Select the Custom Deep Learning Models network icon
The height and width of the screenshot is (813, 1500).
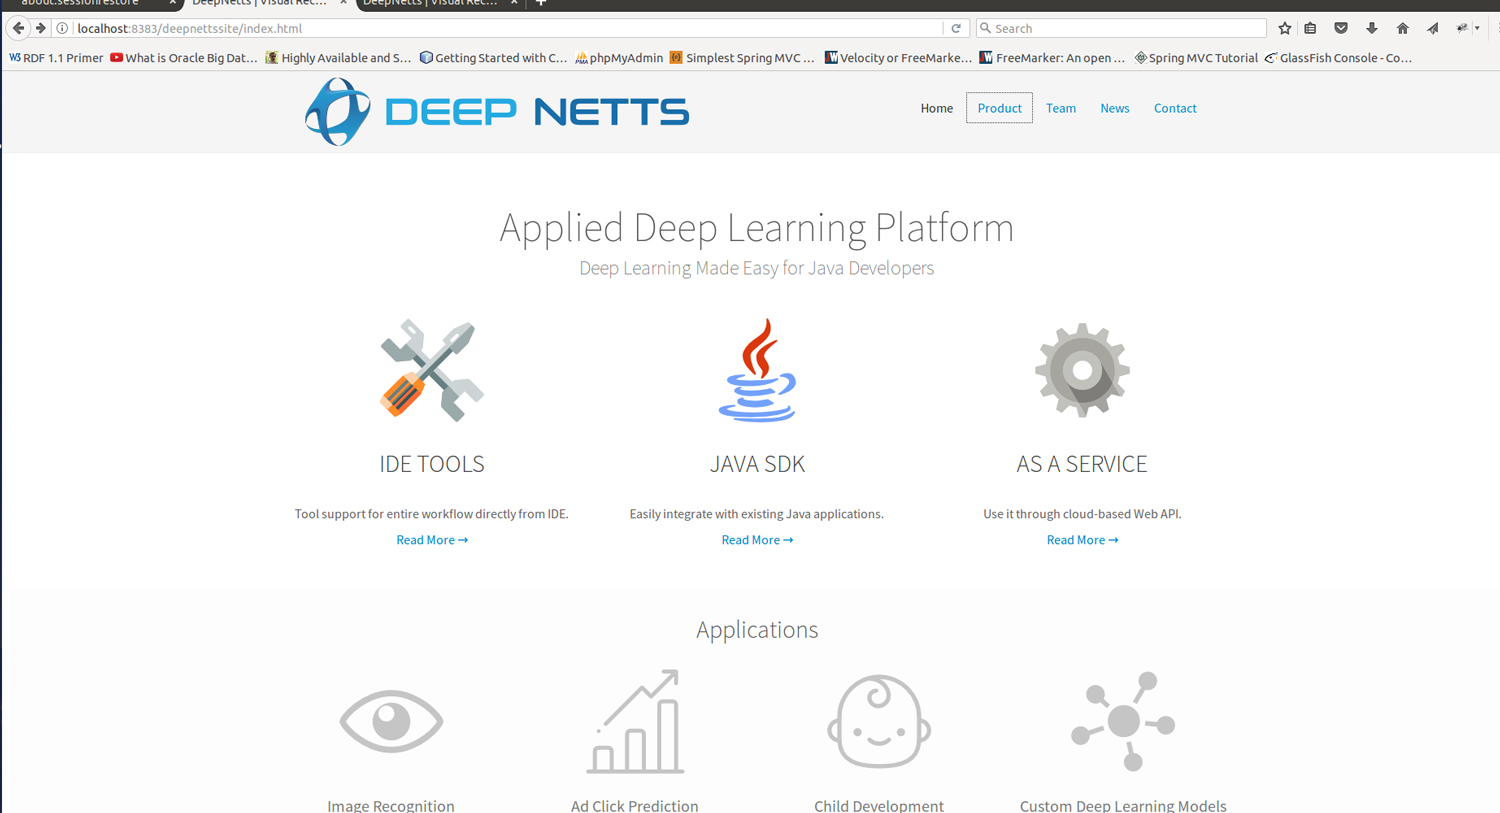[1123, 721]
